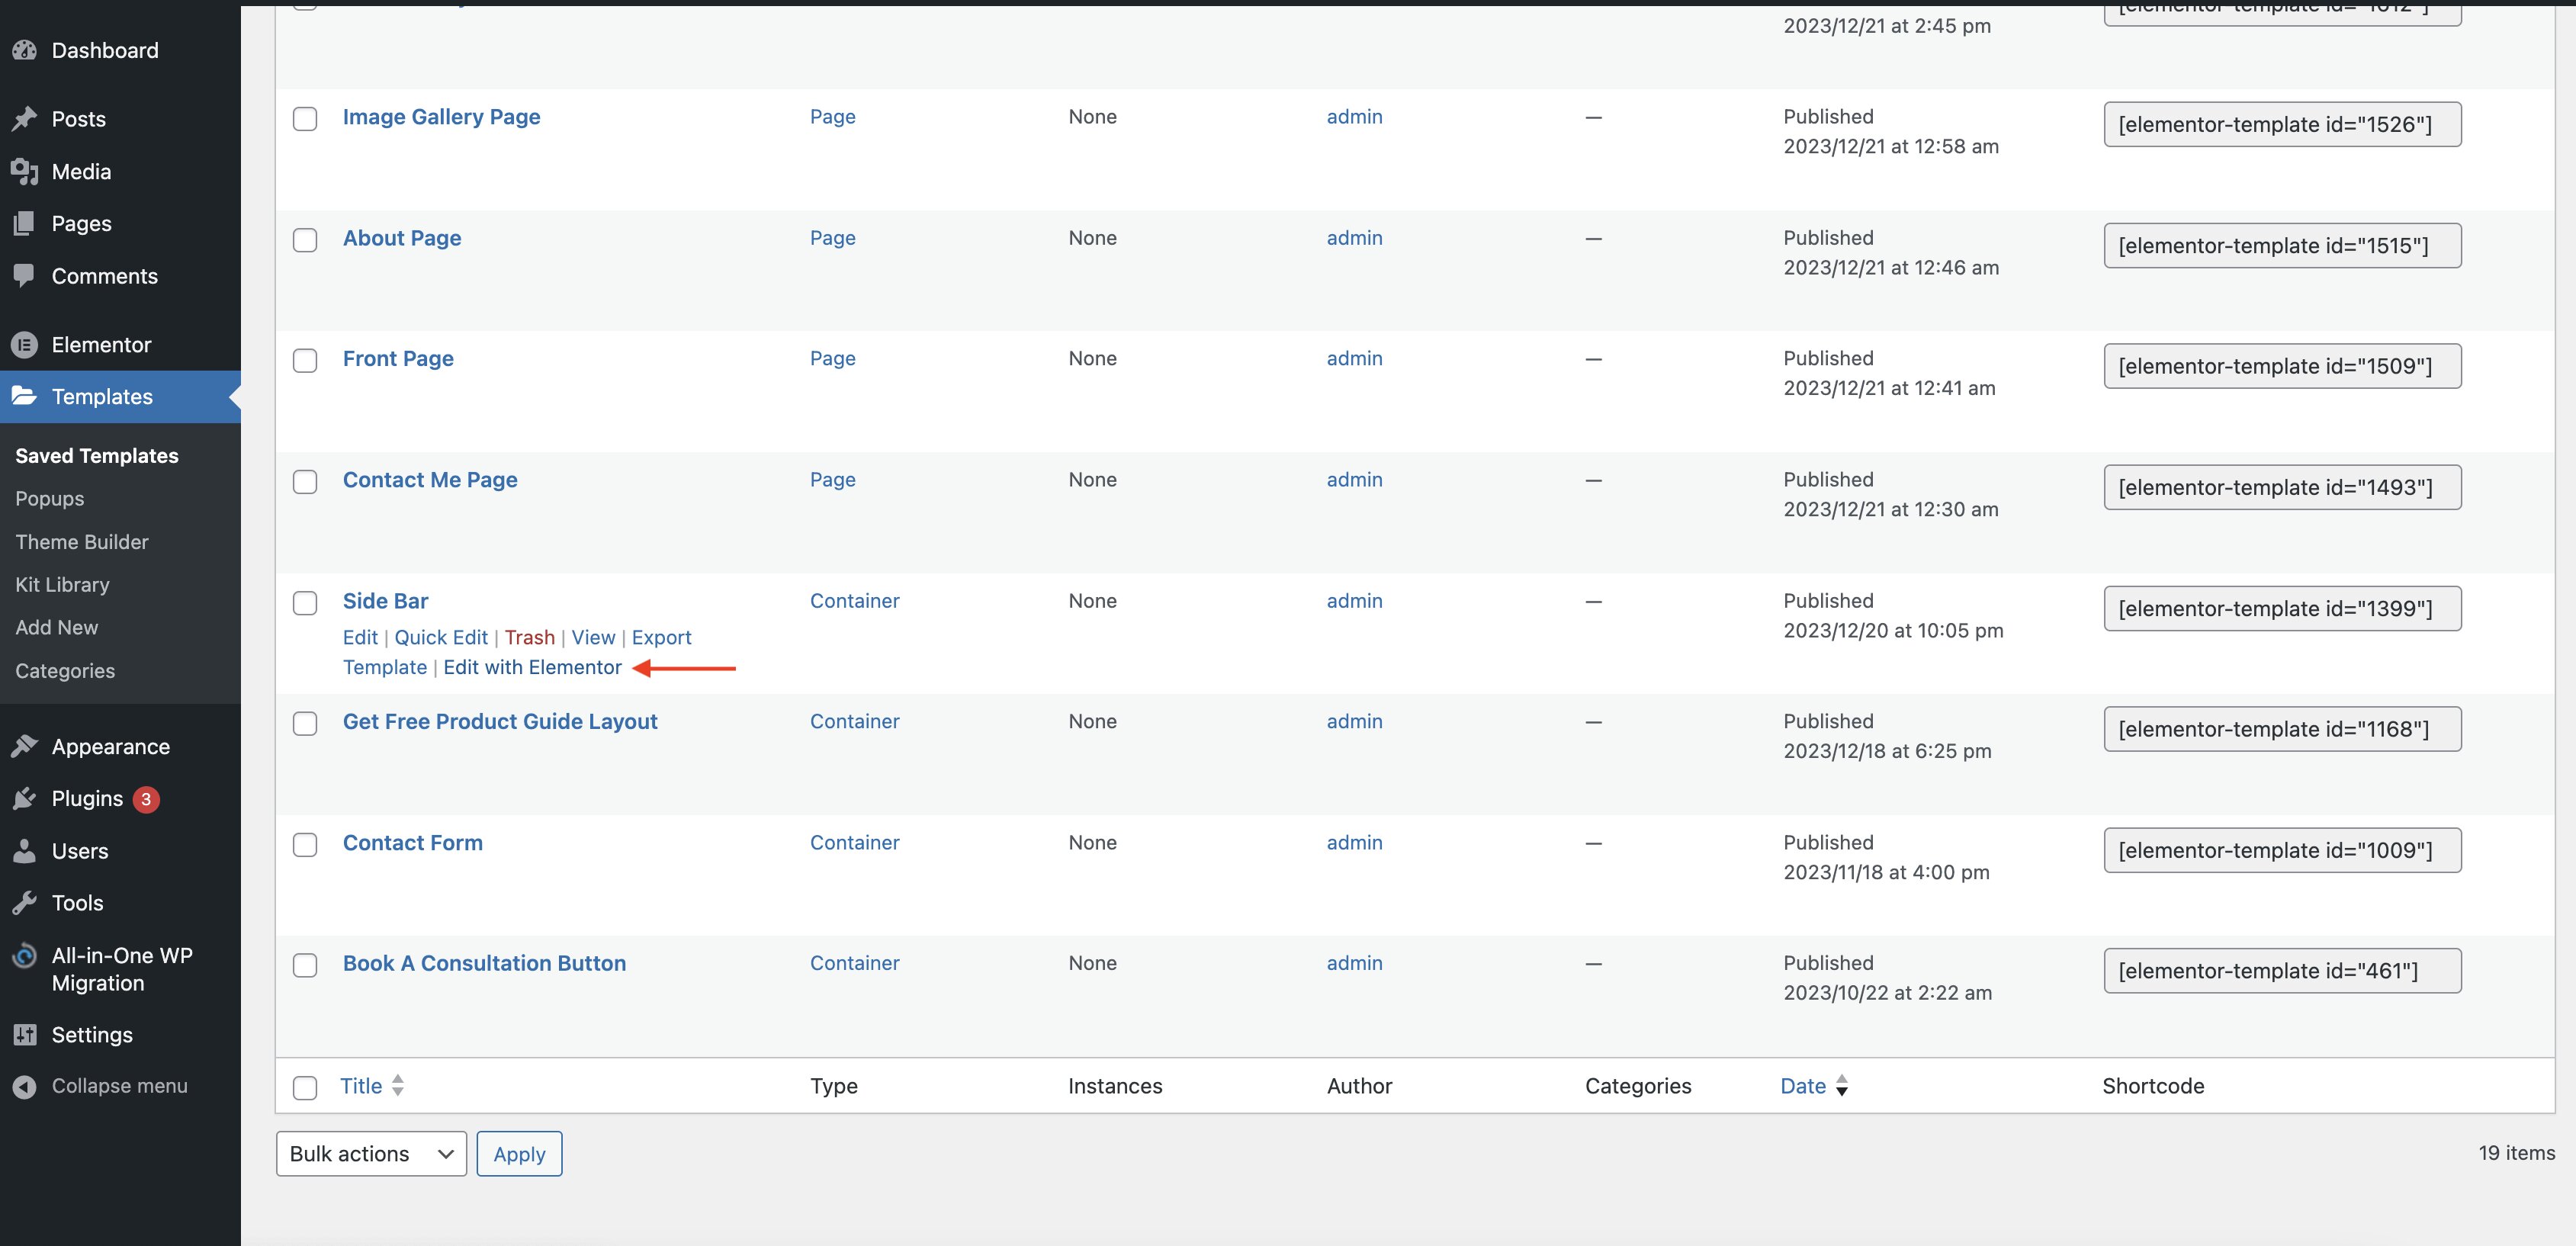Click the Side Bar shortcode field
The width and height of the screenshot is (2576, 1246).
click(2282, 609)
